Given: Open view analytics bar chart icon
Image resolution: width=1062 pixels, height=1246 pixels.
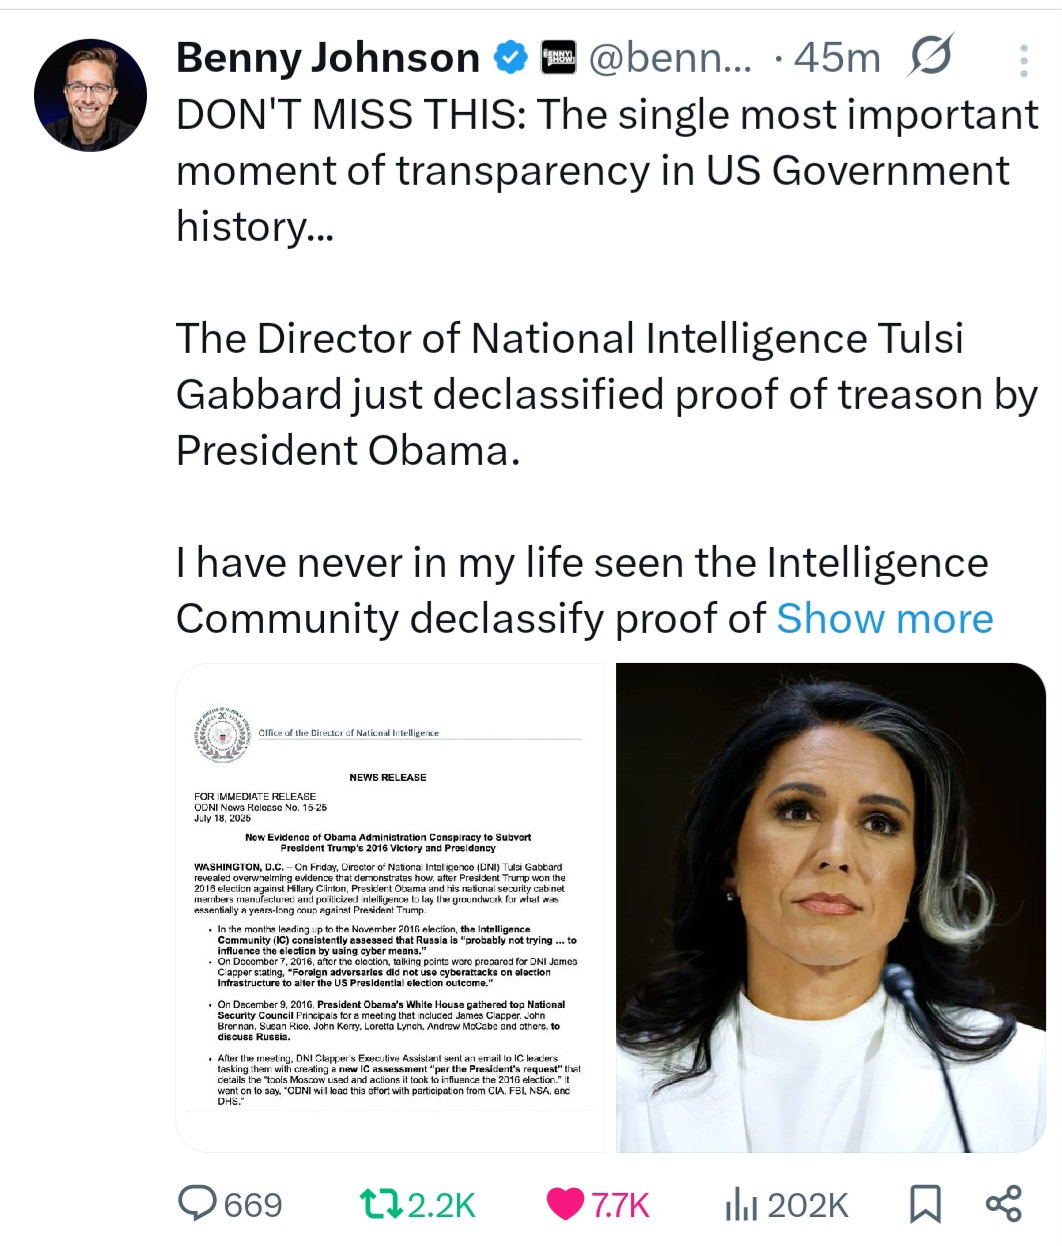Looking at the screenshot, I should (740, 1205).
